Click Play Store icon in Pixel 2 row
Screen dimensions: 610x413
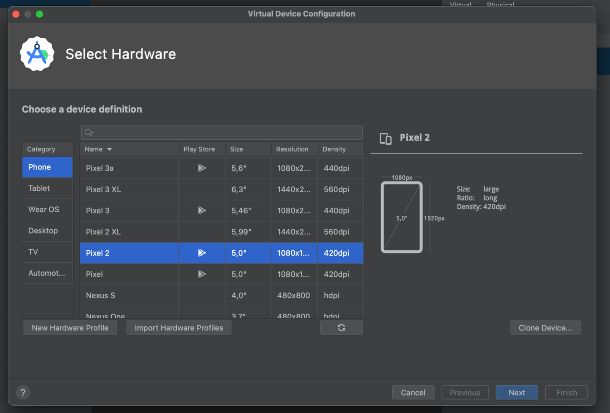[202, 253]
